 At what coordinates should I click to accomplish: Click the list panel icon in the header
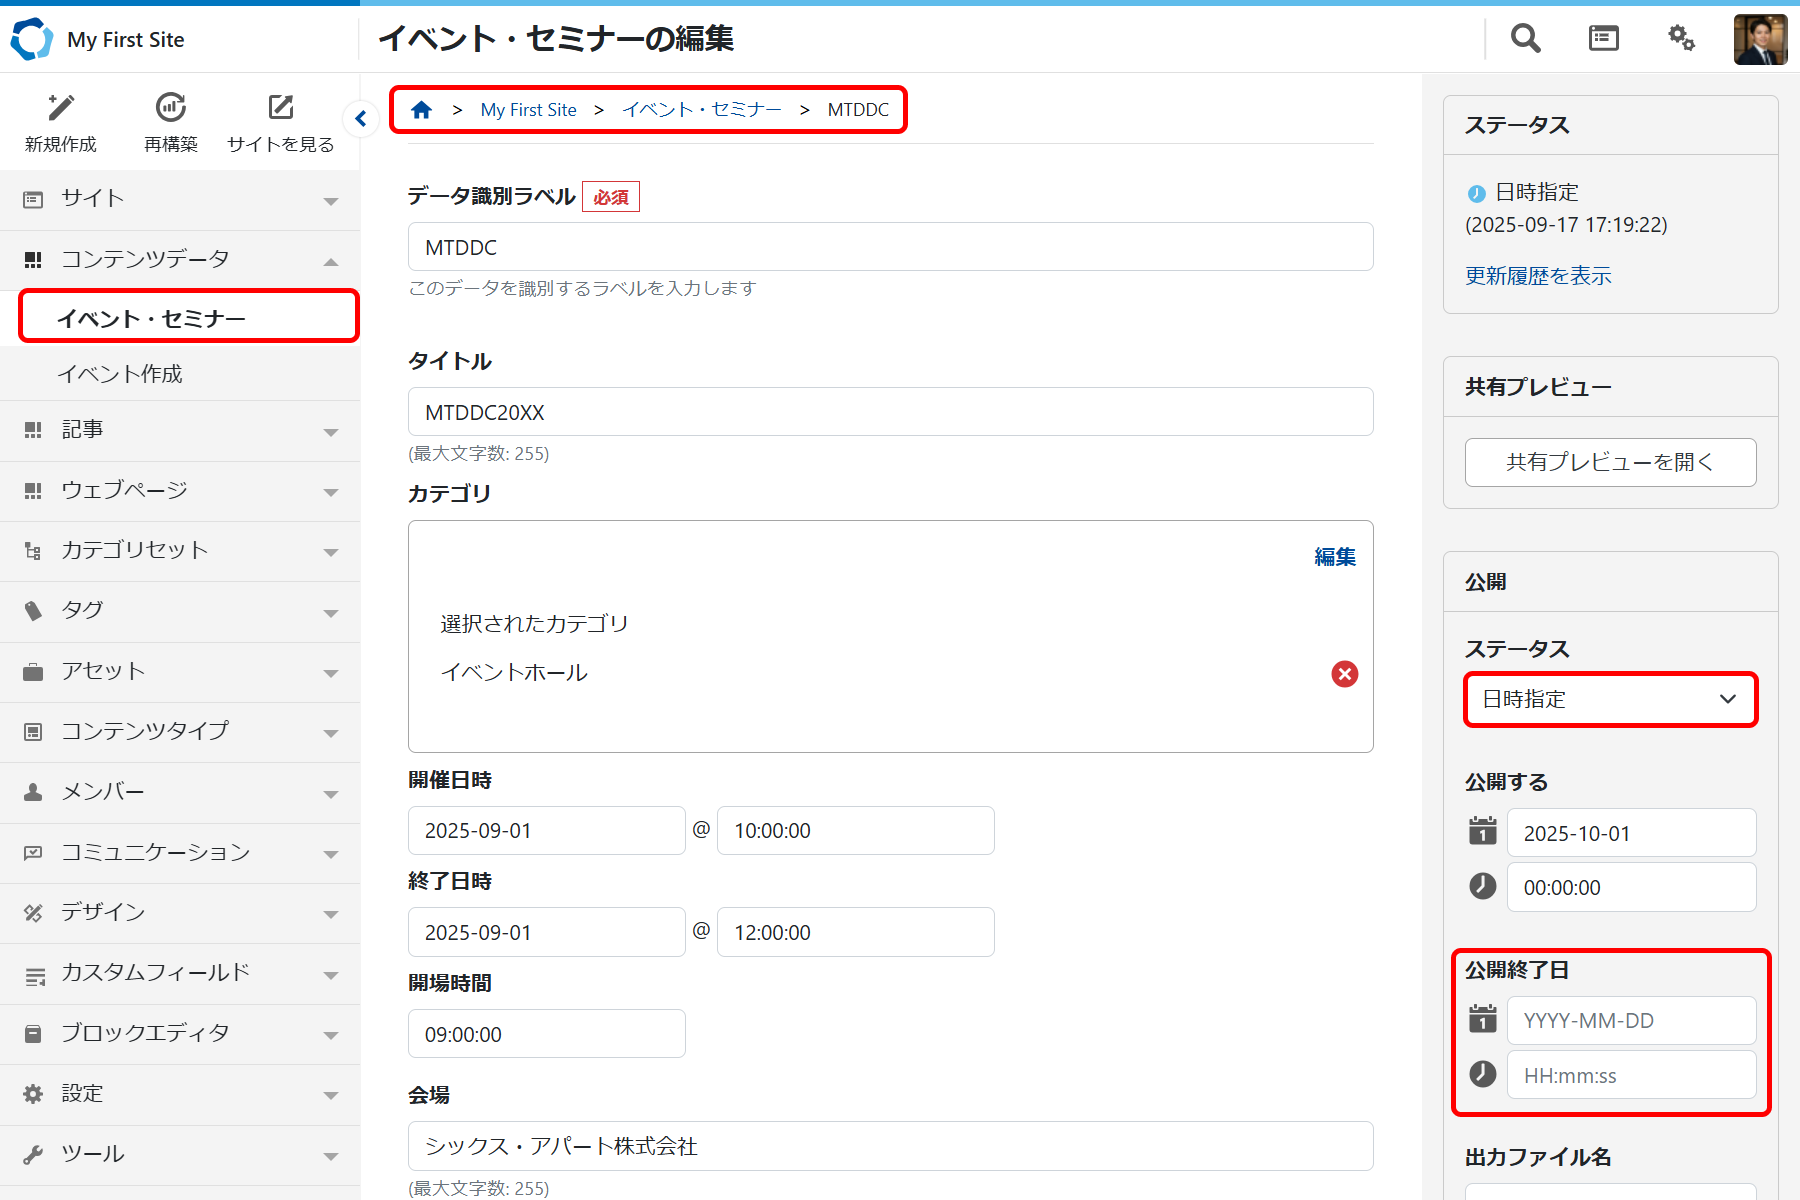[1602, 38]
